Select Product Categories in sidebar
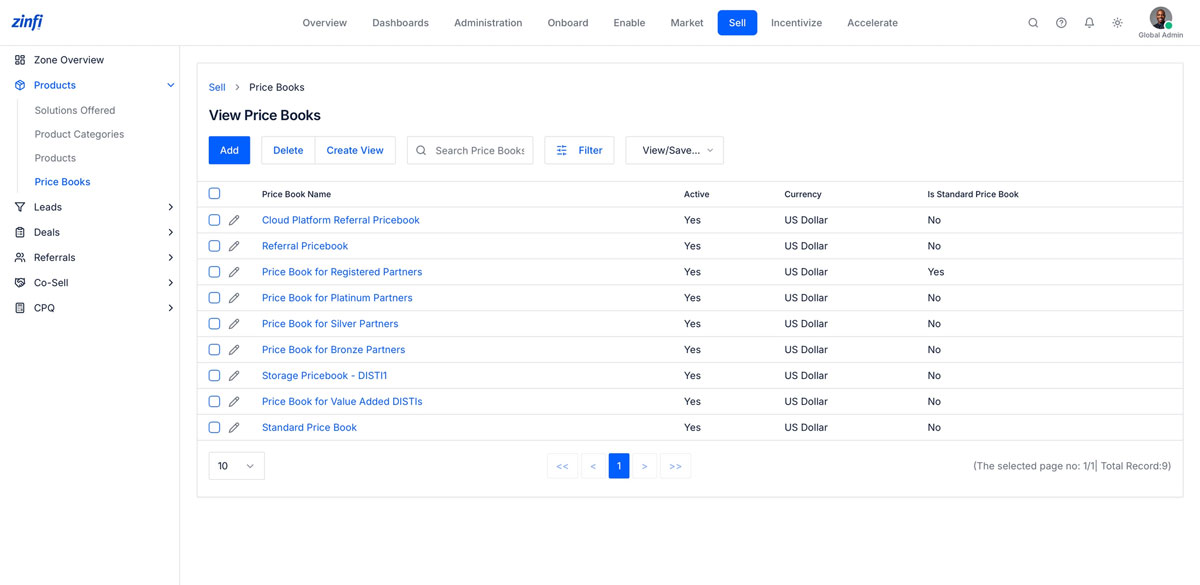The height and width of the screenshot is (585, 1200). [x=79, y=134]
